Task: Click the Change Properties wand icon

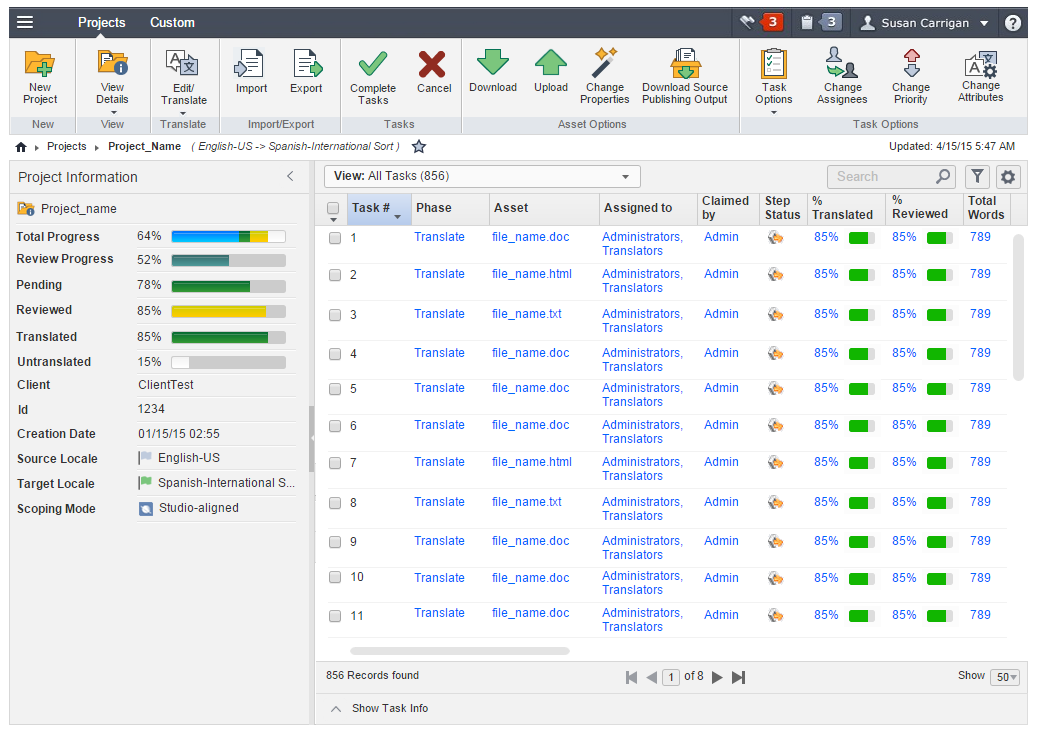Action: pyautogui.click(x=605, y=63)
